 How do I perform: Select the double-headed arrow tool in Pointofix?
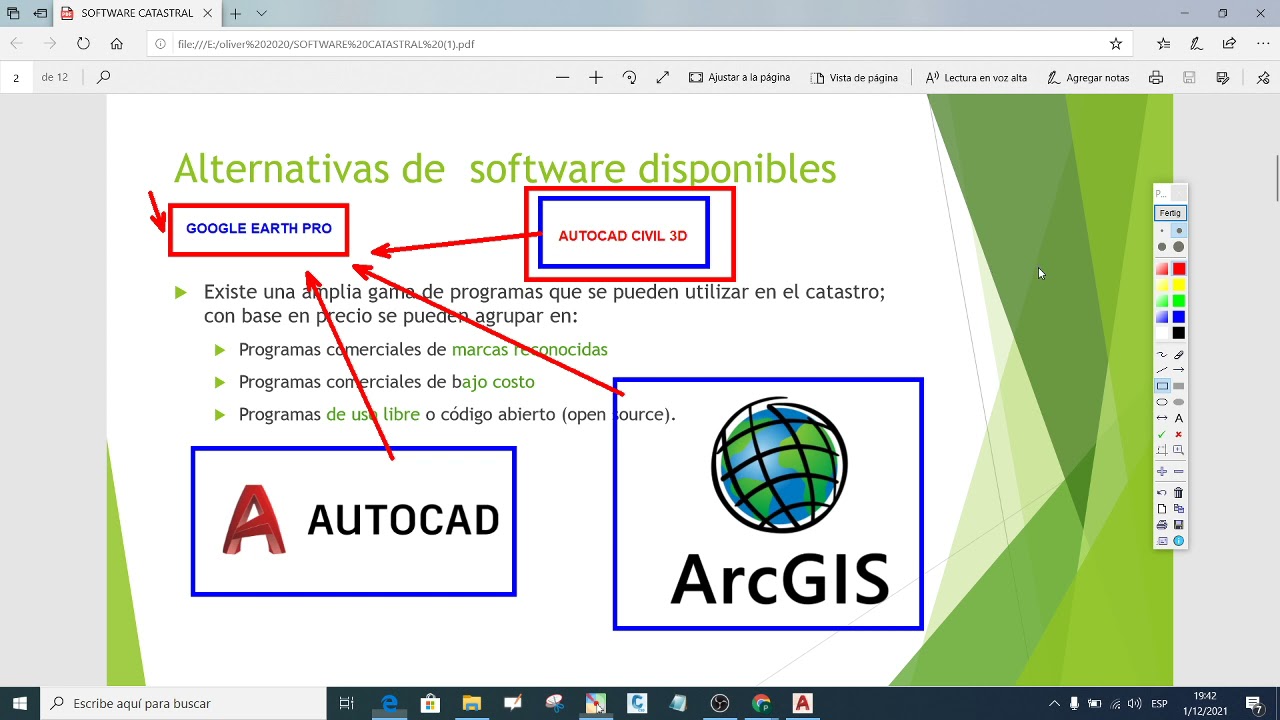coord(1162,418)
